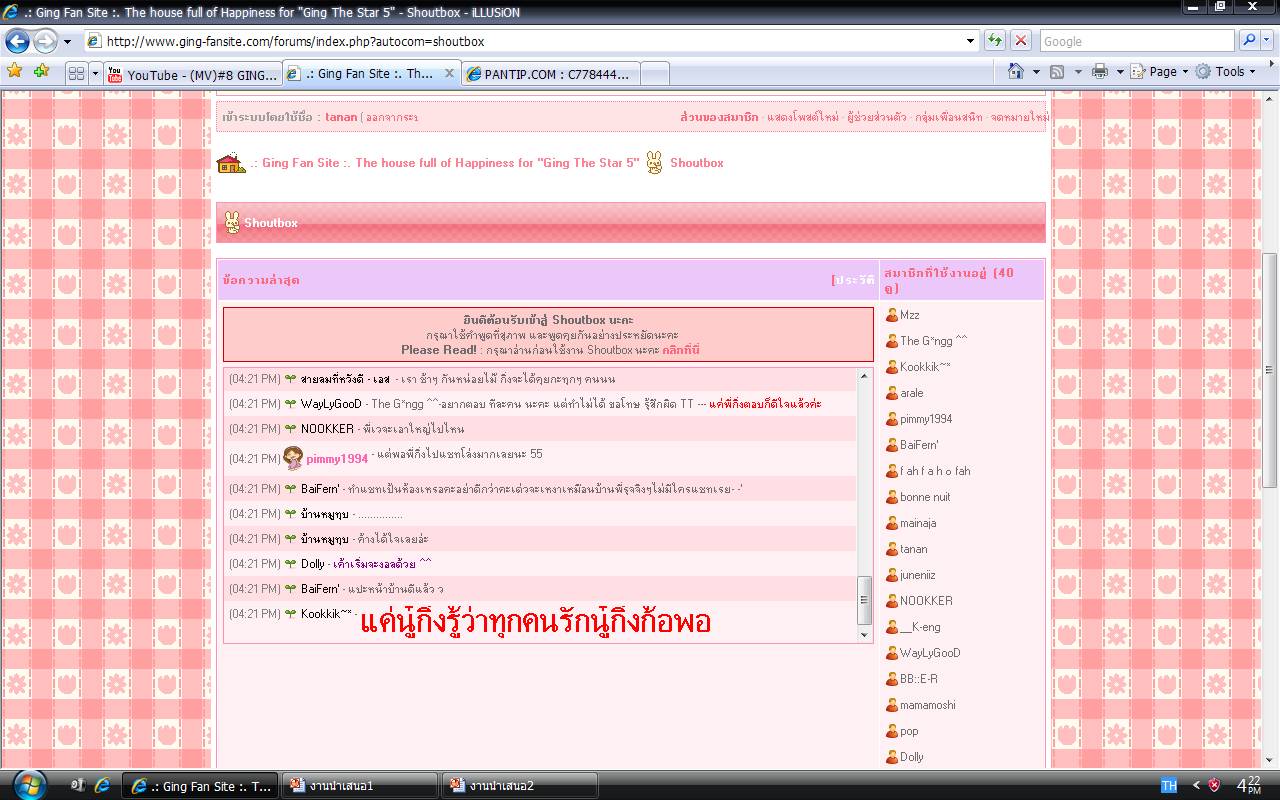This screenshot has height=800, width=1280.
Task: Switch to the PANTIP.COM tab
Action: [x=549, y=74]
